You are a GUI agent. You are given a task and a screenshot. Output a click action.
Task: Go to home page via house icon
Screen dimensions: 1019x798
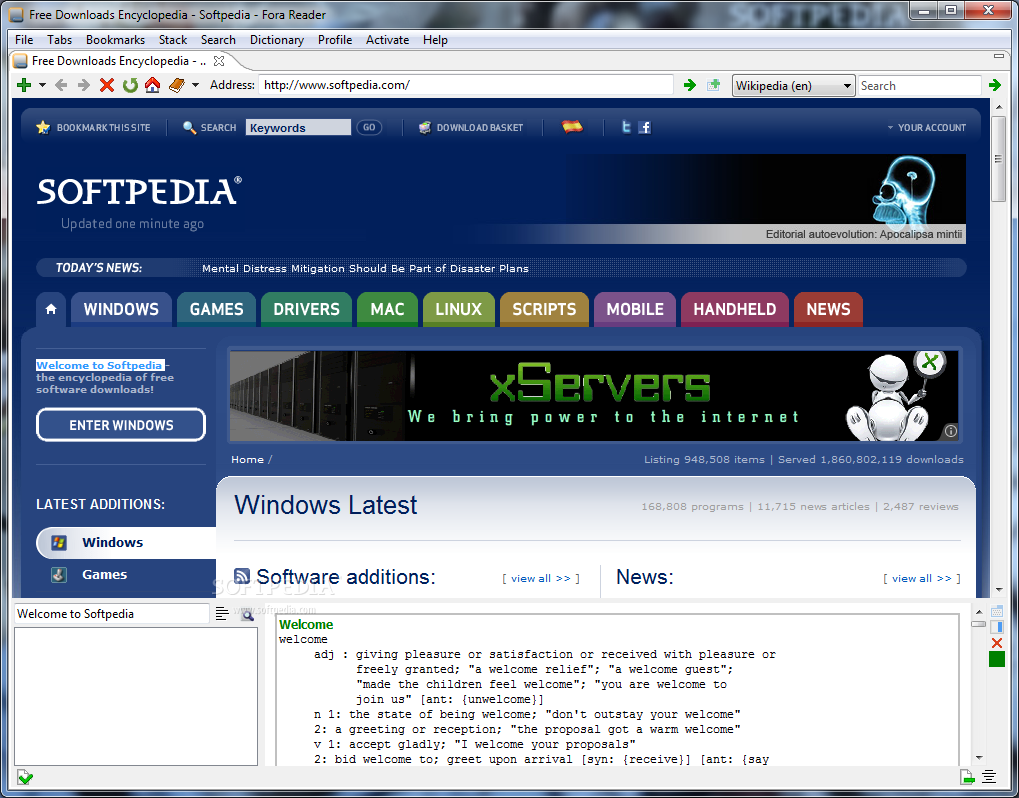[152, 85]
